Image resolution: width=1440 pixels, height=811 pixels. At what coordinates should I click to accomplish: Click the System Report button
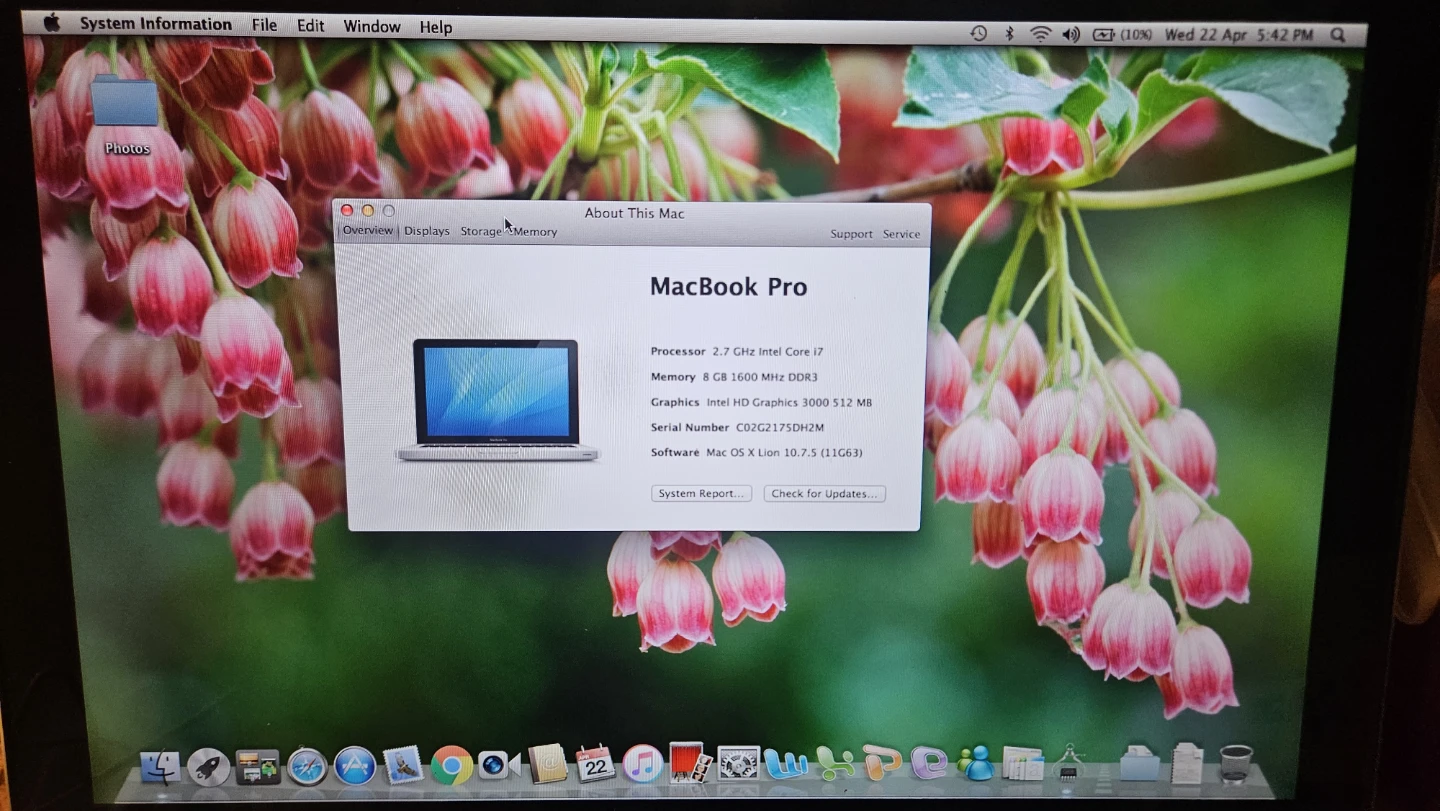pos(701,493)
